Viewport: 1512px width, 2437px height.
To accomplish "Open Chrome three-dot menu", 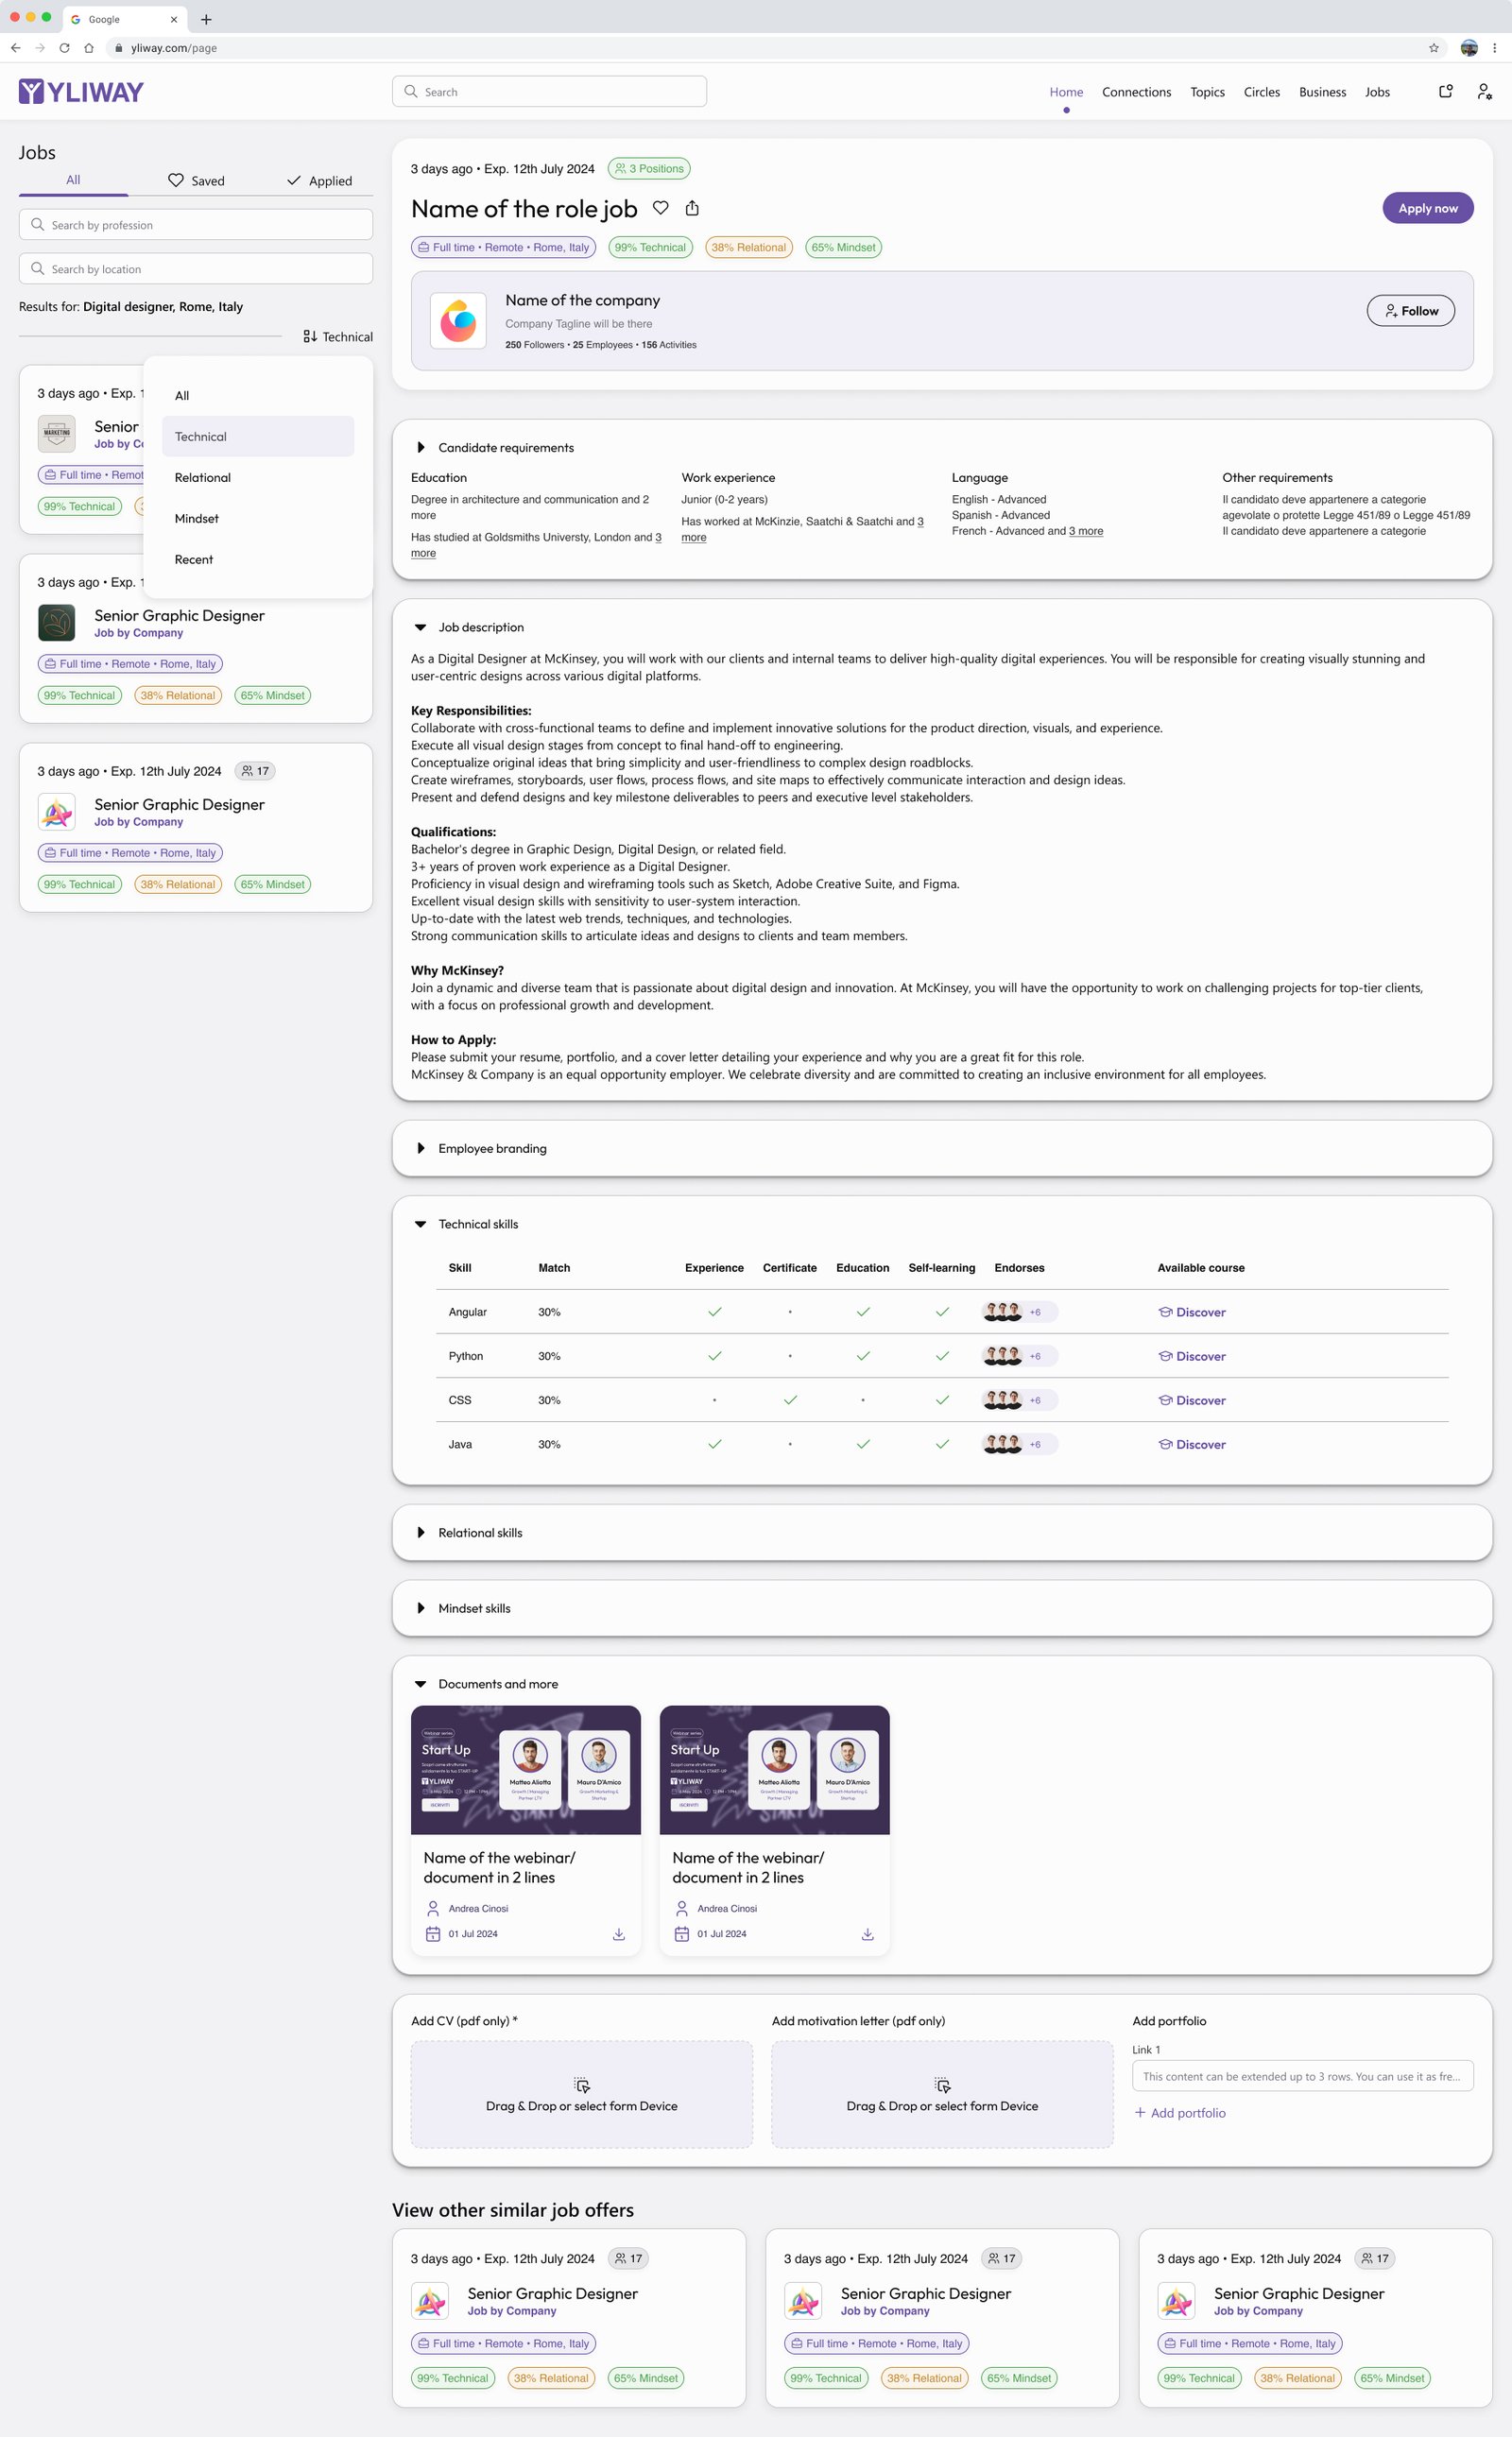I will tap(1495, 48).
